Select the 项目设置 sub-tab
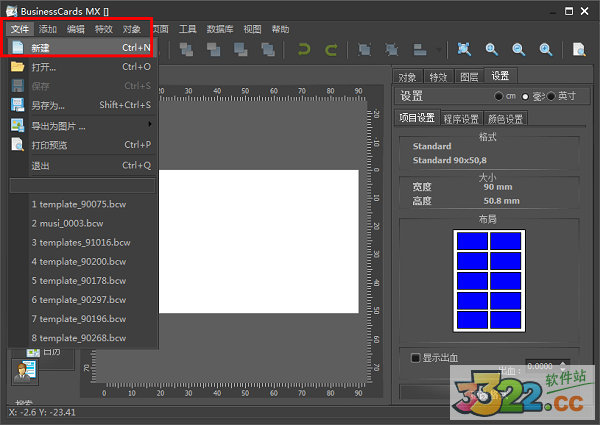 [x=417, y=117]
